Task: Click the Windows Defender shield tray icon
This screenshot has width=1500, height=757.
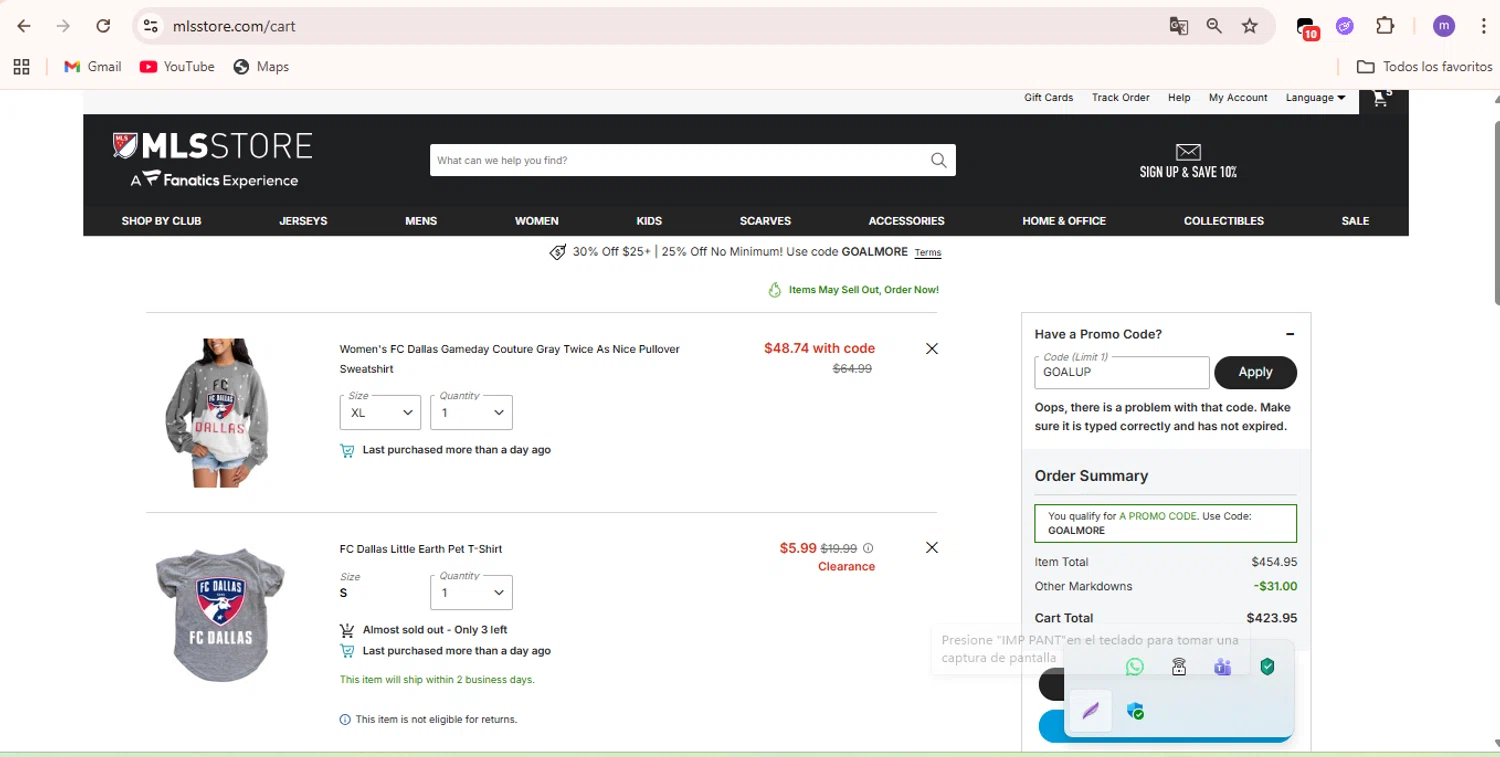Action: point(1135,711)
